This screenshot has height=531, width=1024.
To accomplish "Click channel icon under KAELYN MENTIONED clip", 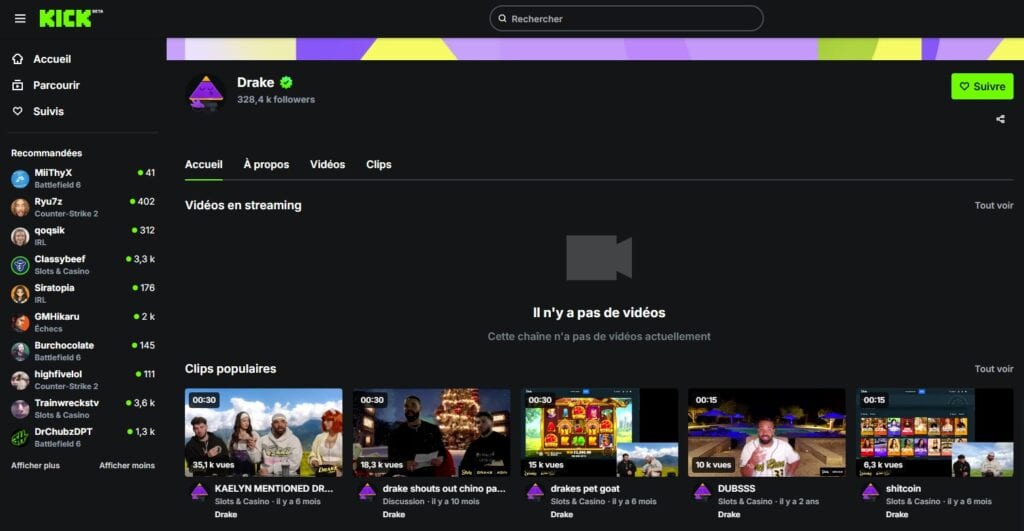I will [x=199, y=492].
